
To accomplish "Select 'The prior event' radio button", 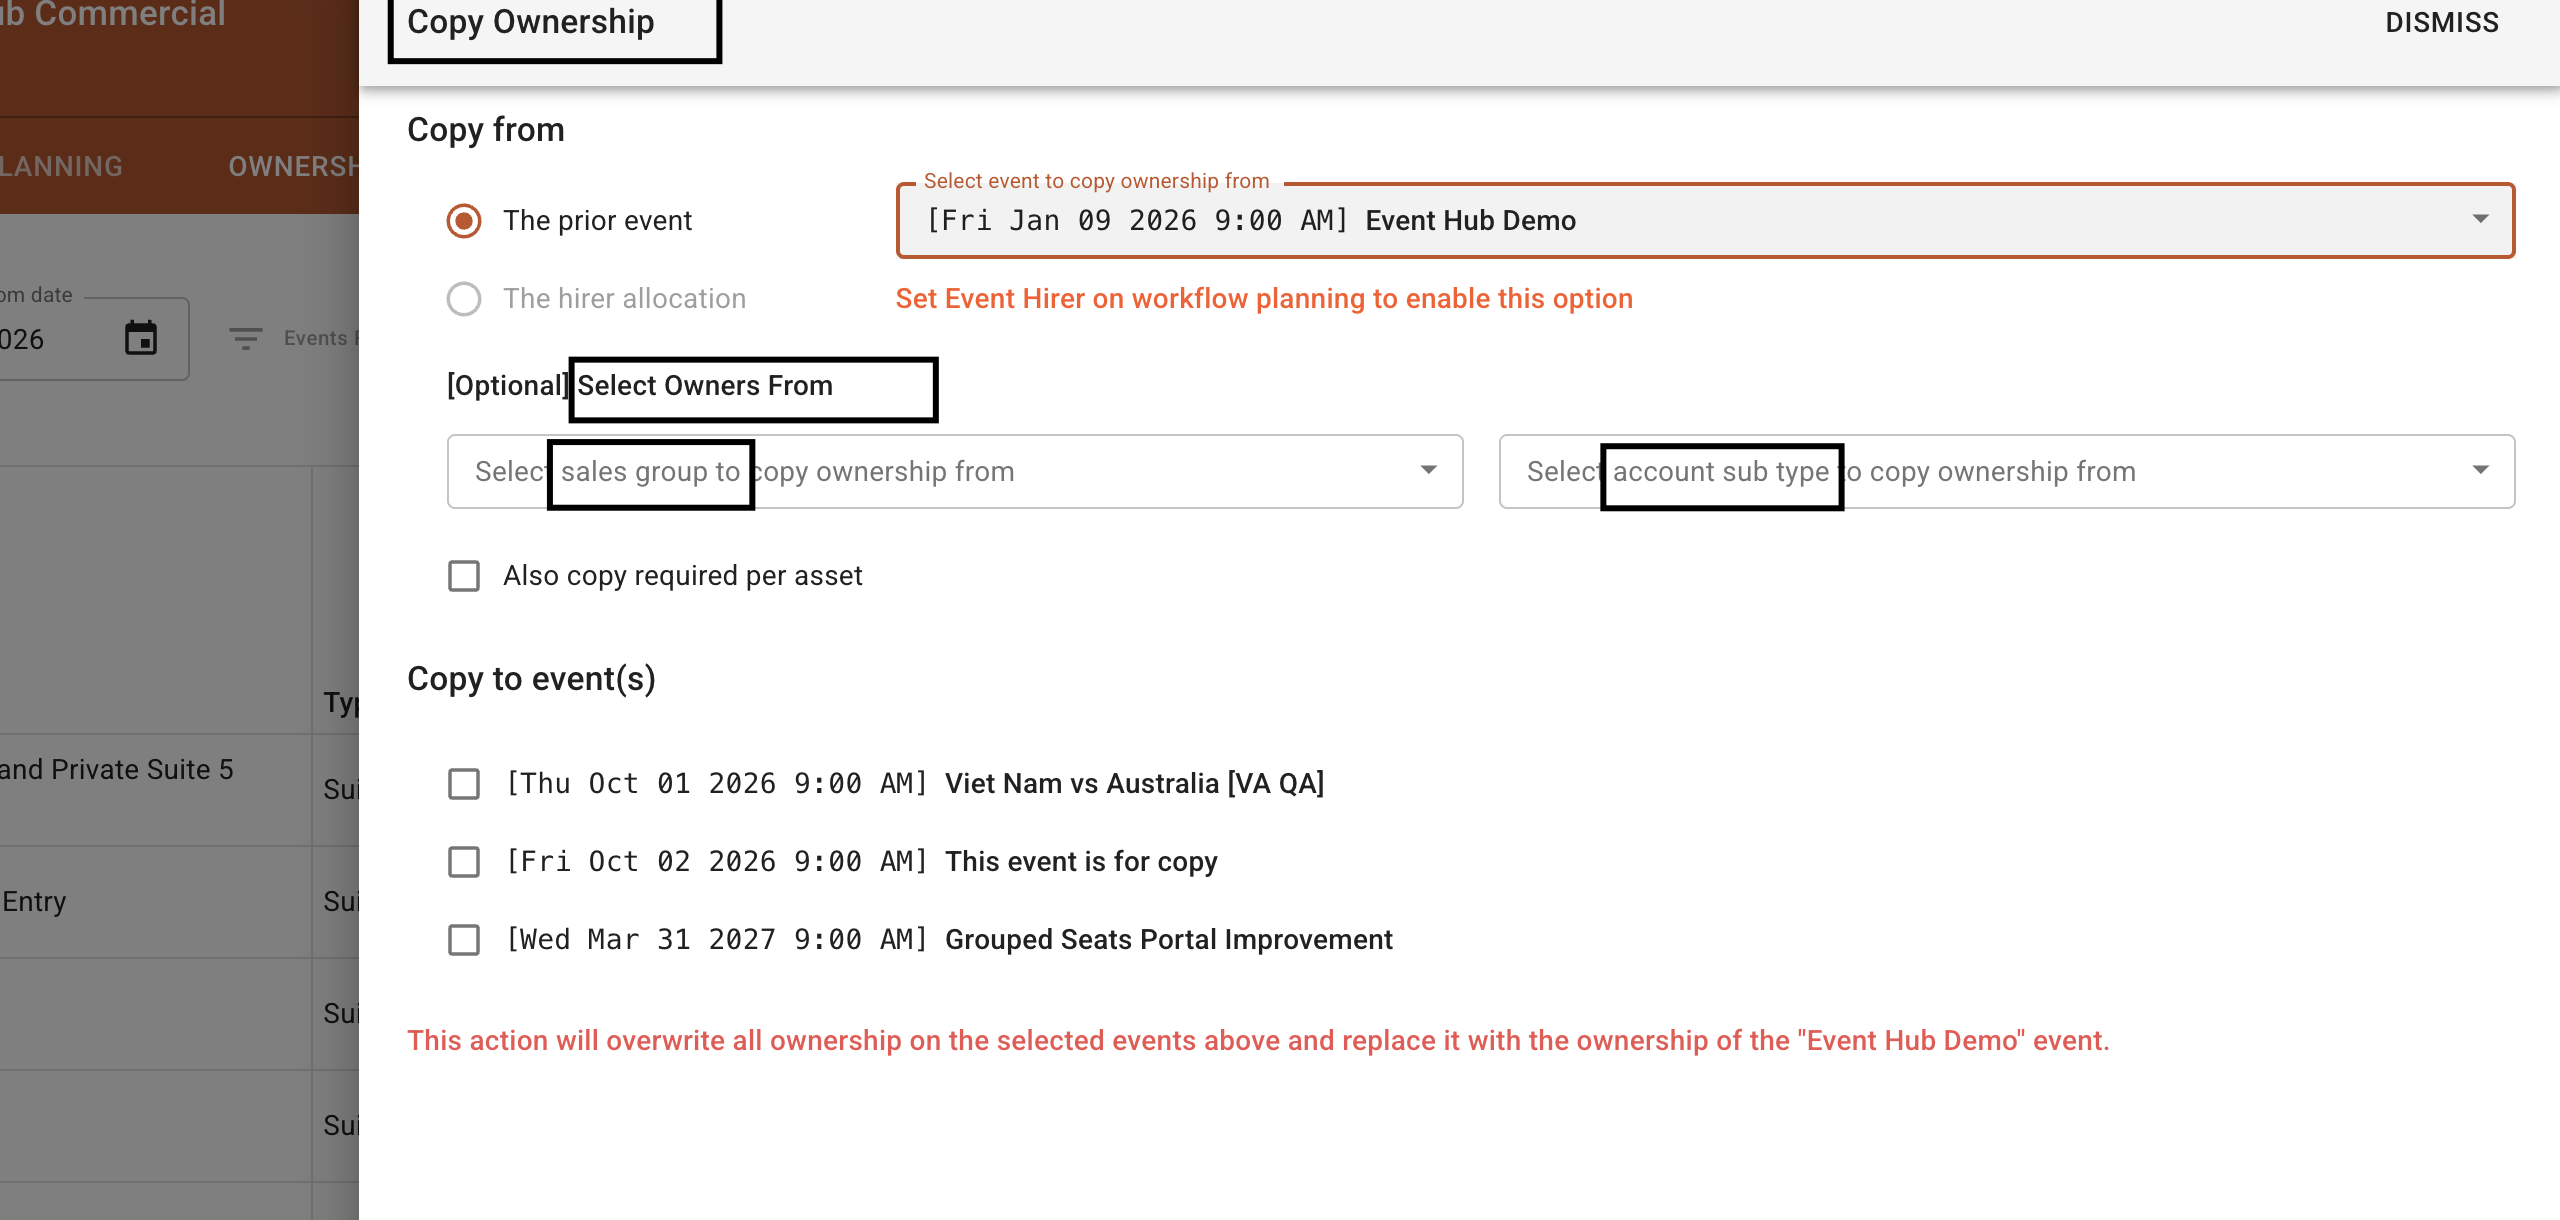I will pos(464,221).
